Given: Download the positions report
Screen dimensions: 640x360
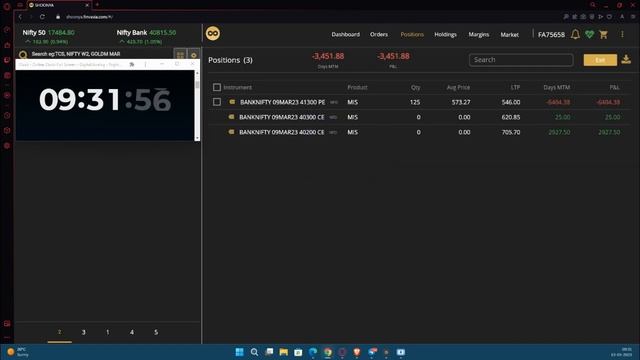Looking at the screenshot, I should 626,60.
